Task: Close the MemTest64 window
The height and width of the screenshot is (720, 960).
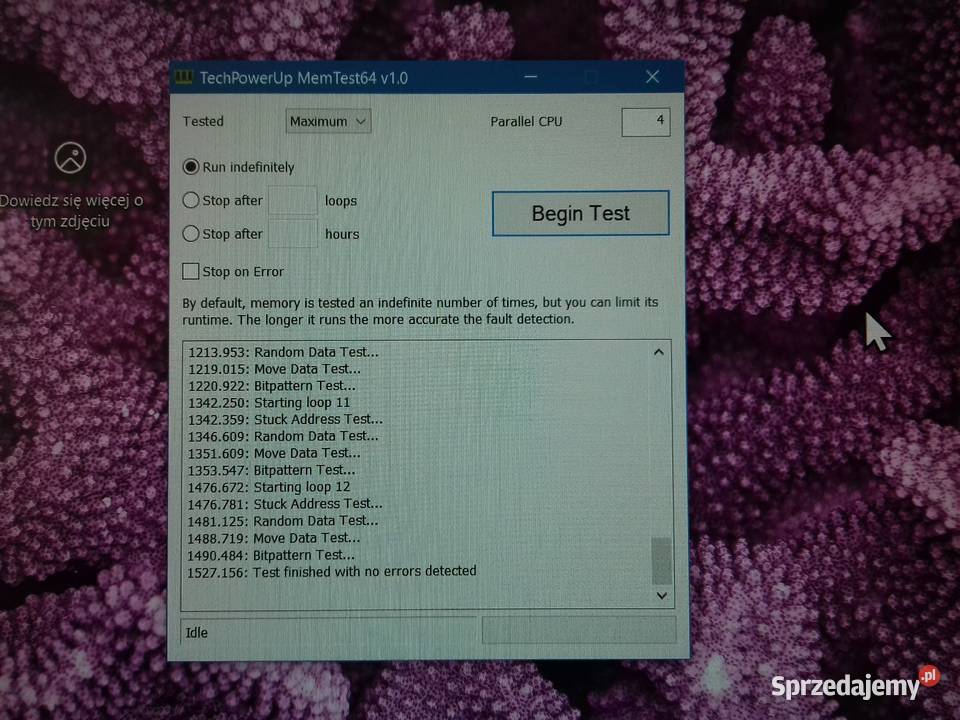Action: 652,77
